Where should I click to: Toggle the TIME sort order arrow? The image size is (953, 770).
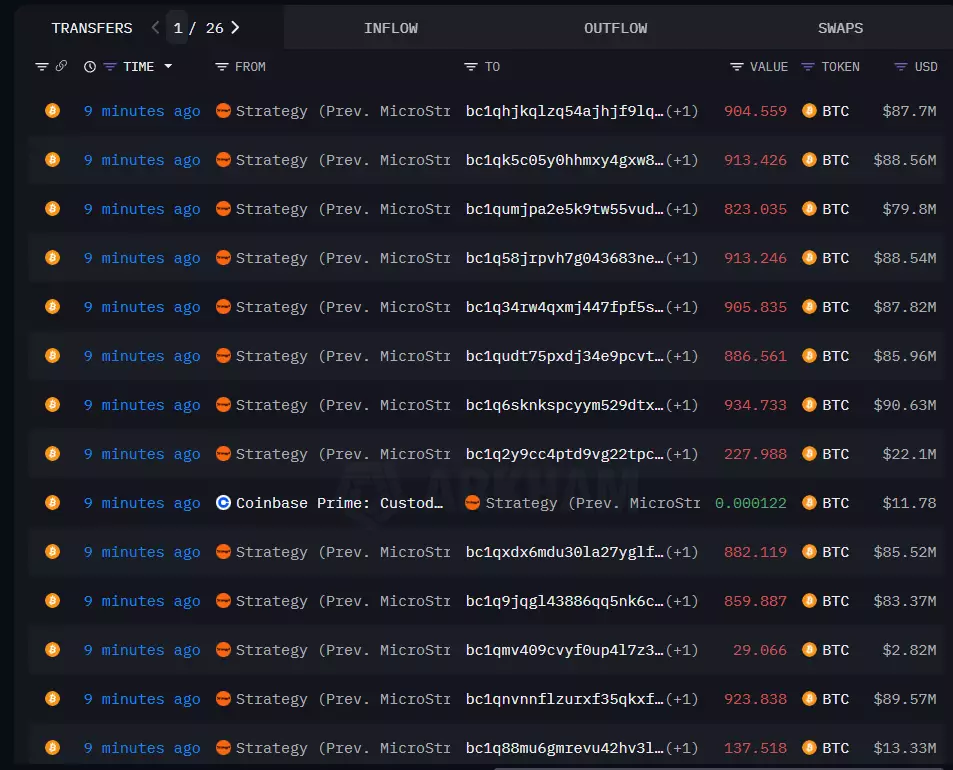(168, 67)
